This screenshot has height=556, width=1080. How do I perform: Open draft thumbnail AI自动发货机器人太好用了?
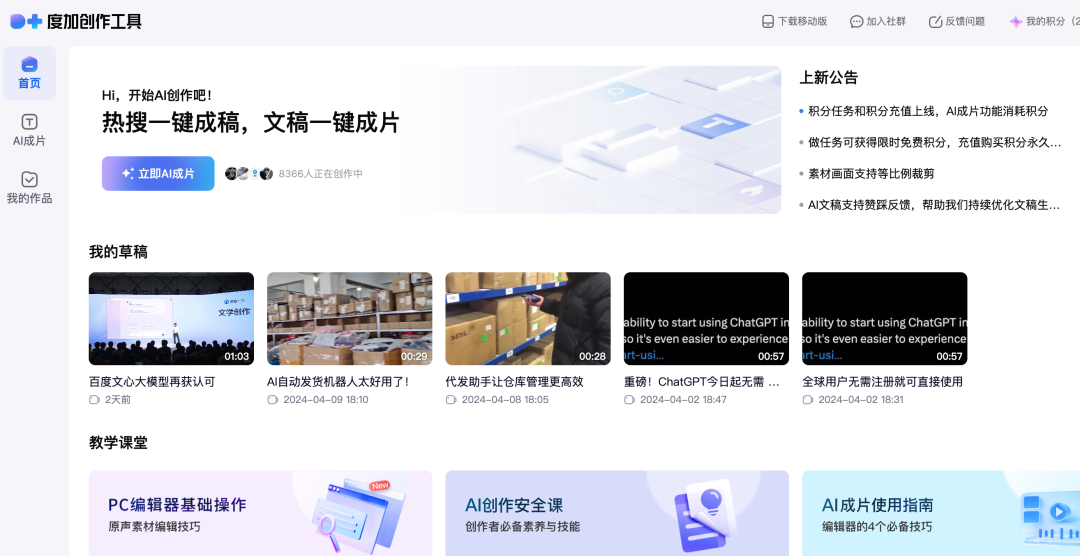tap(350, 318)
